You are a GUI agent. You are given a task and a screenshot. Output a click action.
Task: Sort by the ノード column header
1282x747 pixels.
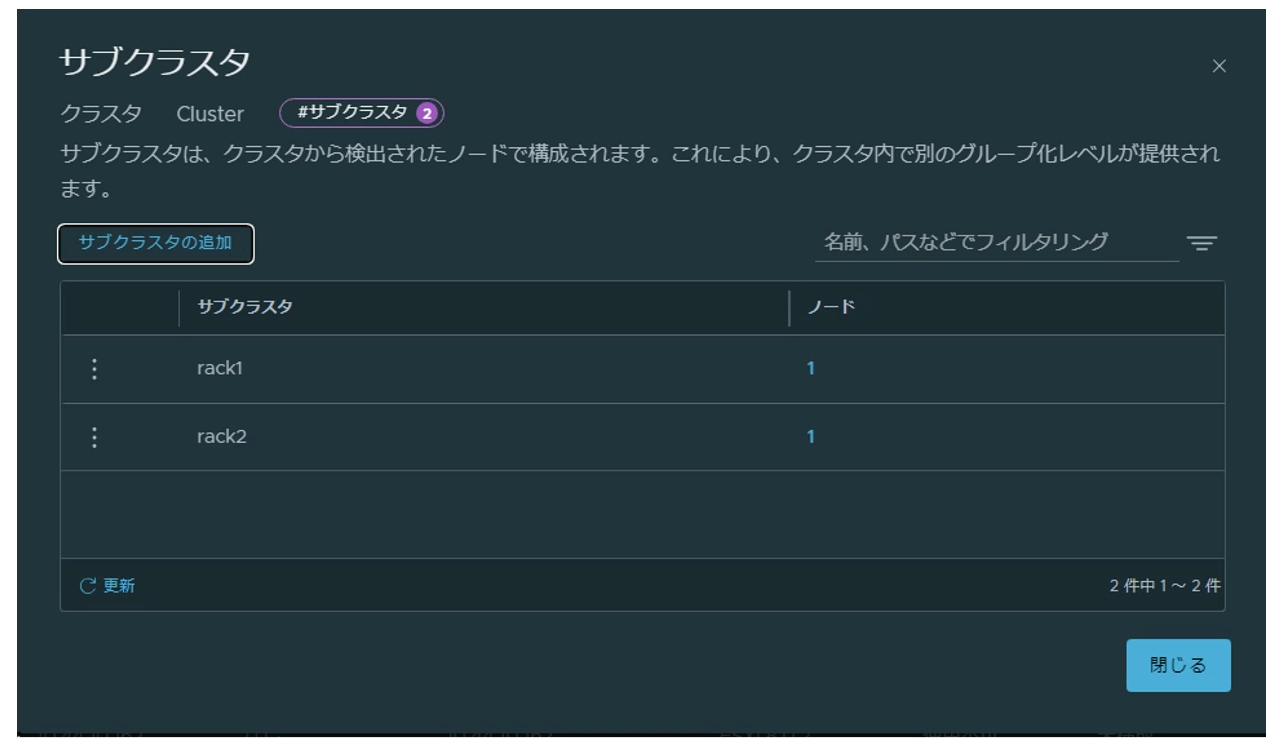coord(832,308)
